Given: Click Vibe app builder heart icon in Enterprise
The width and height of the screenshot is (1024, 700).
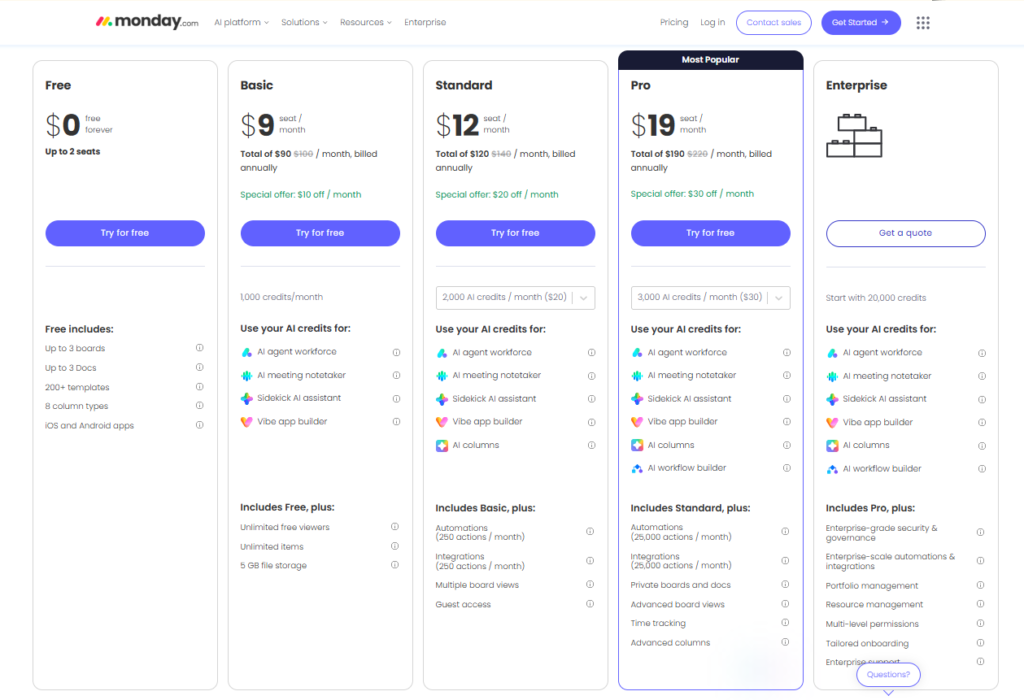Looking at the screenshot, I should click(x=832, y=422).
